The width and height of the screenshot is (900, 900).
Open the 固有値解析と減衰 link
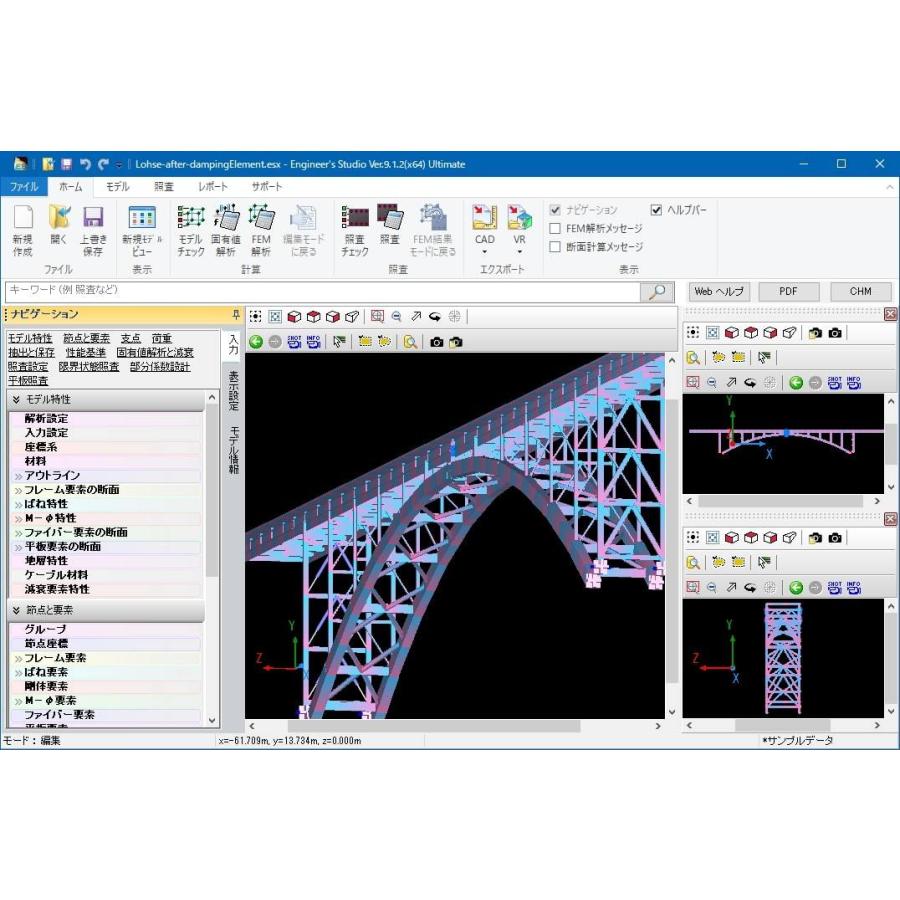[x=155, y=352]
